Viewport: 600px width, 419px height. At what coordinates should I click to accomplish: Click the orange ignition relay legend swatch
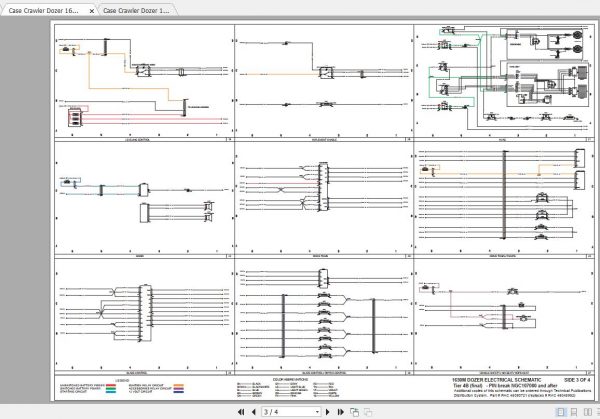[x=179, y=385]
